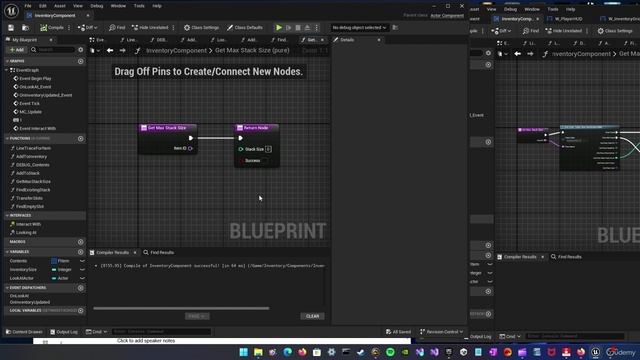Screen dimensions: 640x360
Task: Close the Compiler Results tab
Action: (135, 253)
